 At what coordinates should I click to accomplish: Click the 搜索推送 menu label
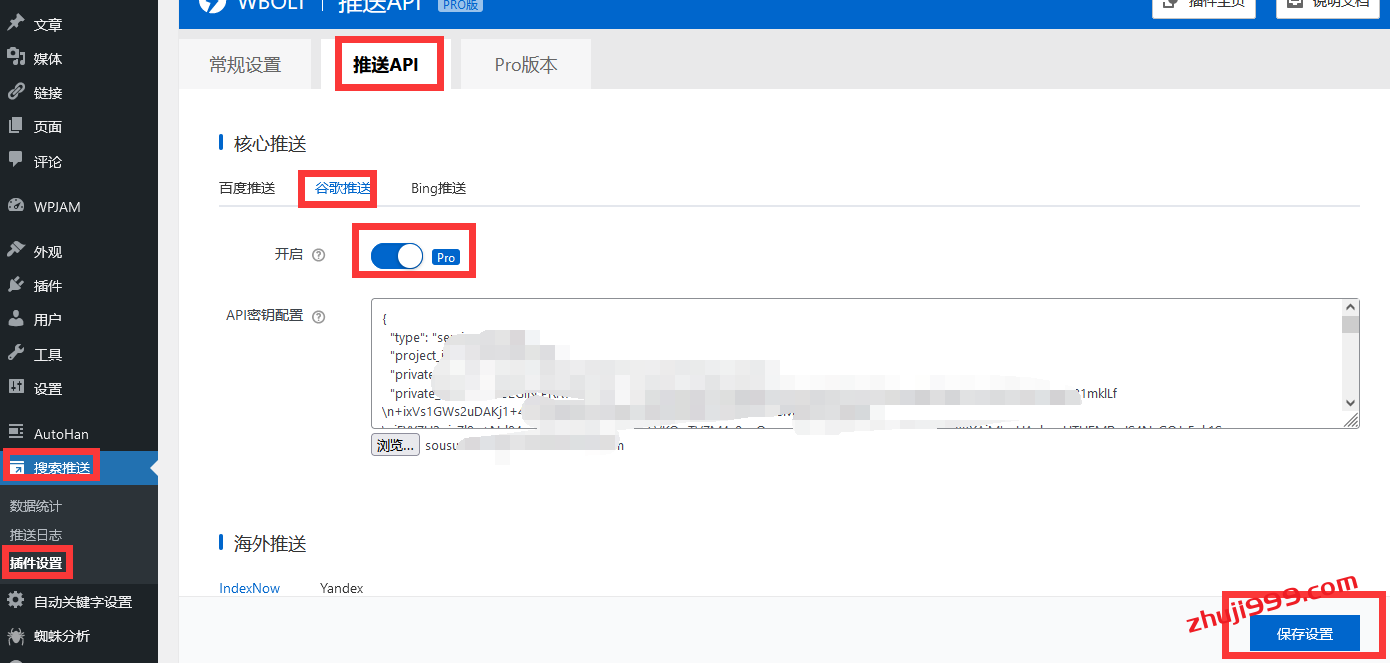62,468
